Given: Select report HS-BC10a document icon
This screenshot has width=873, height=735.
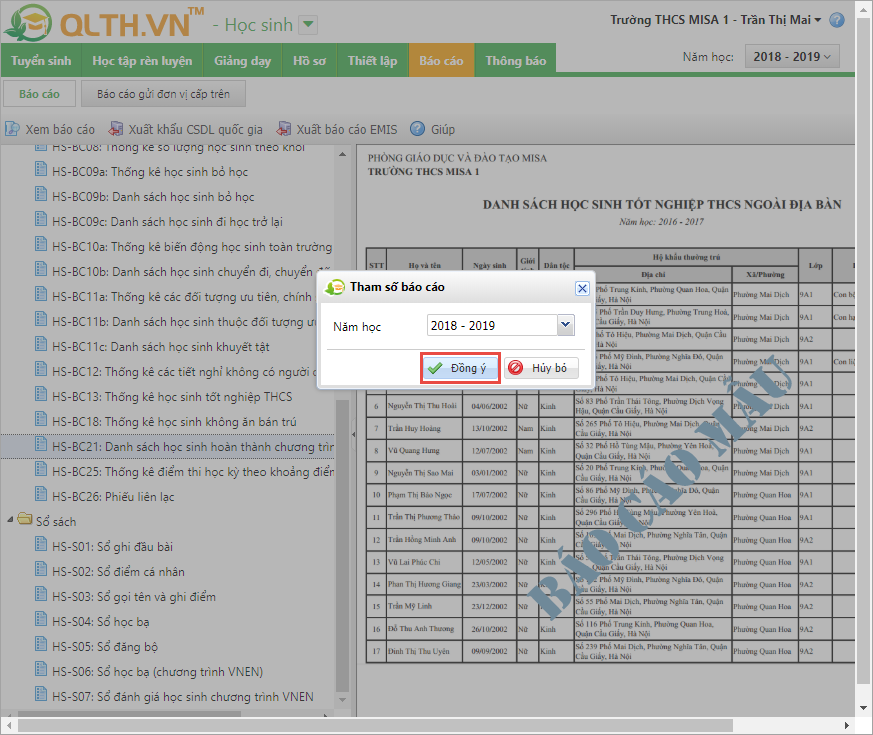Looking at the screenshot, I should [x=41, y=244].
